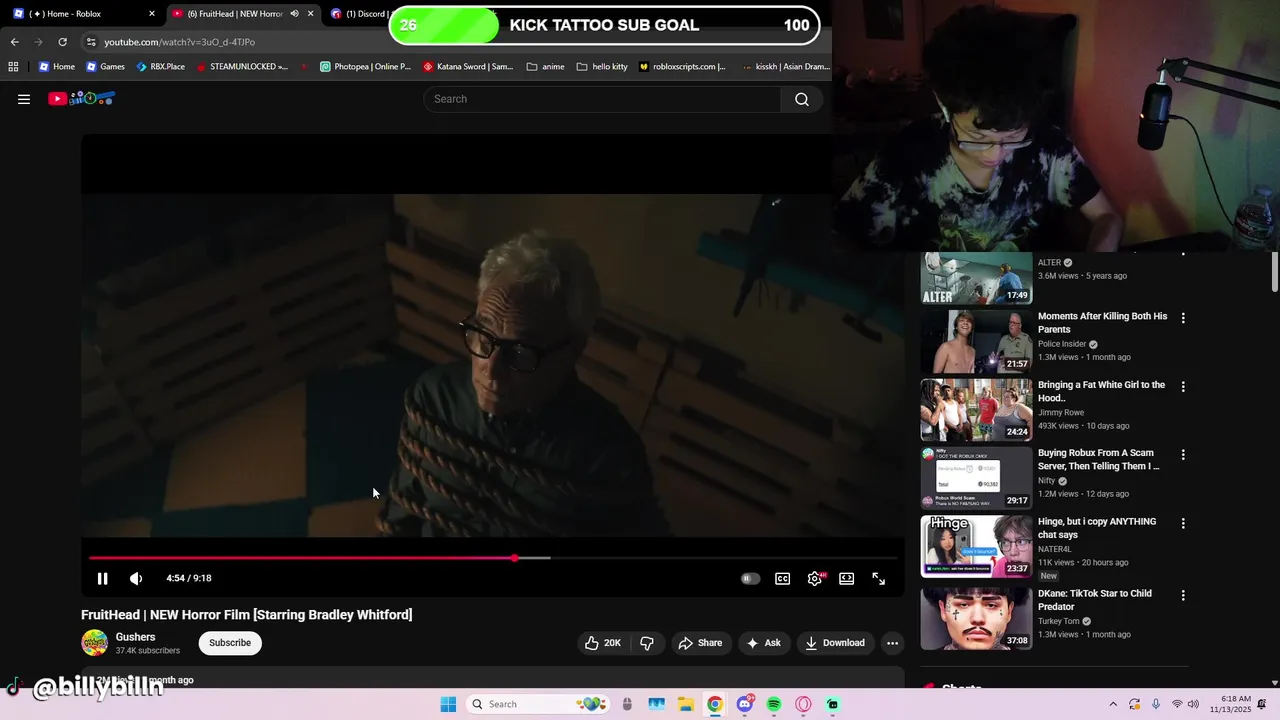Dislike the video
The height and width of the screenshot is (720, 1280).
click(x=647, y=643)
